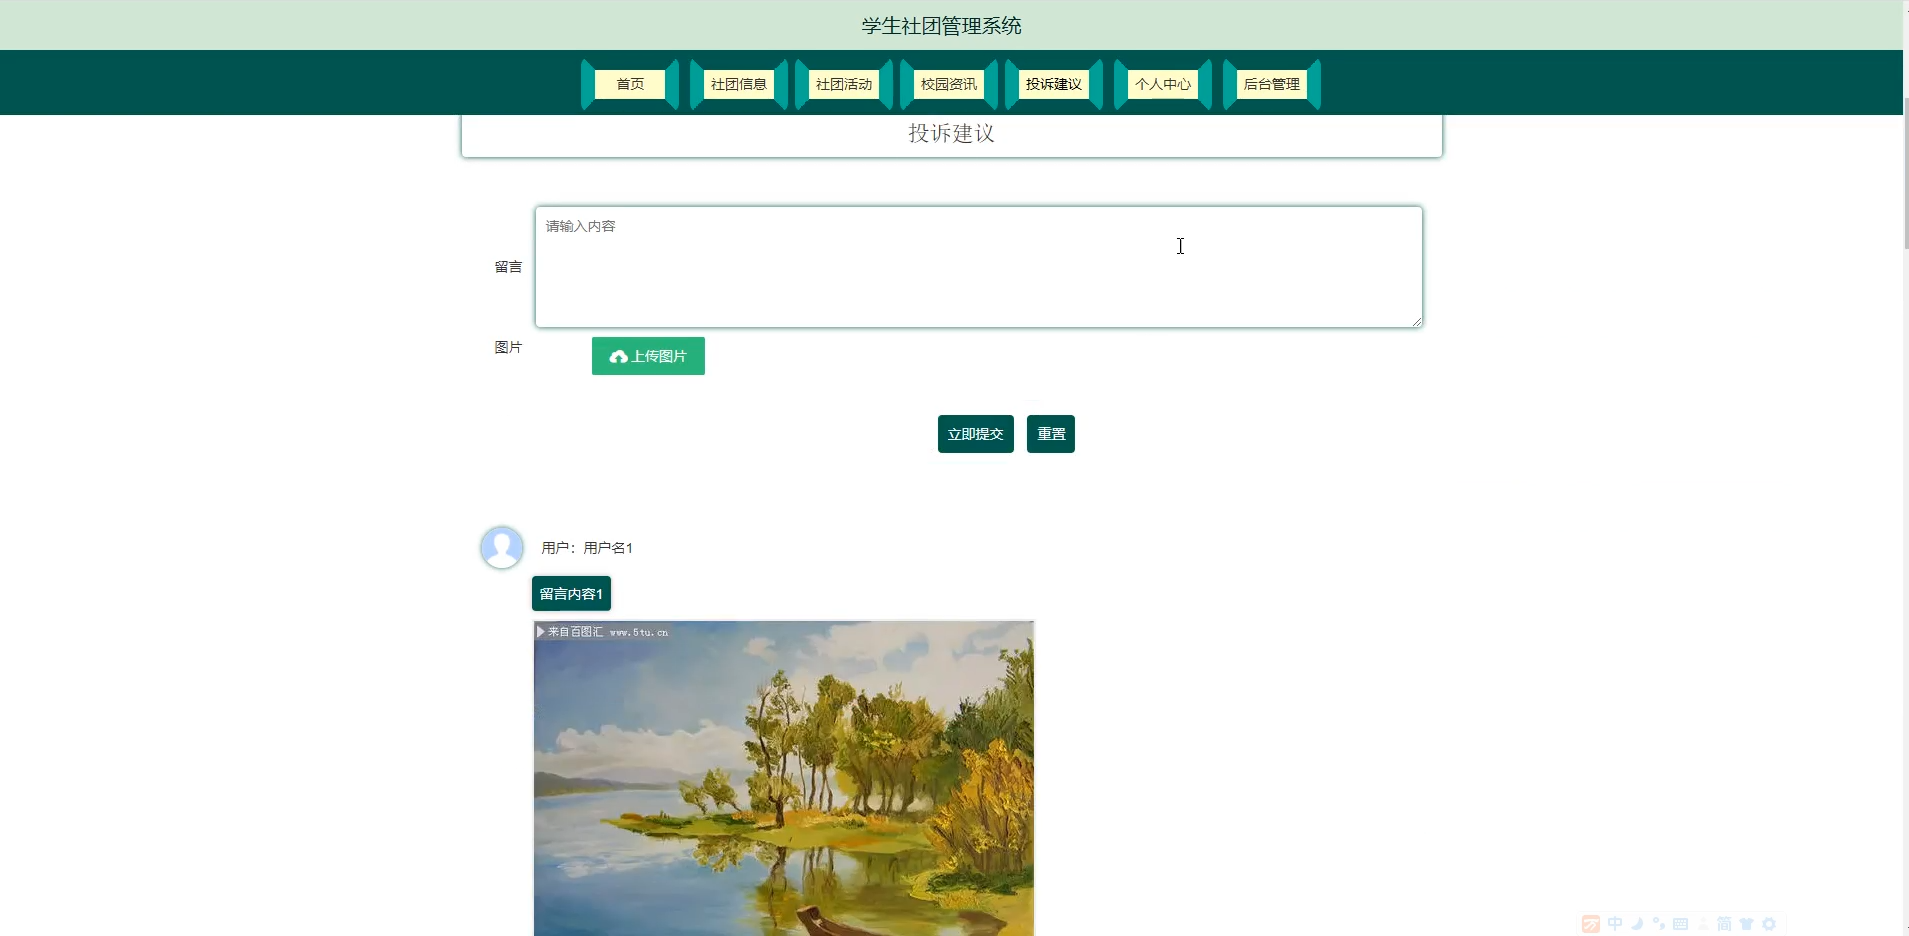Click the avatar of 用户名1

pyautogui.click(x=502, y=547)
